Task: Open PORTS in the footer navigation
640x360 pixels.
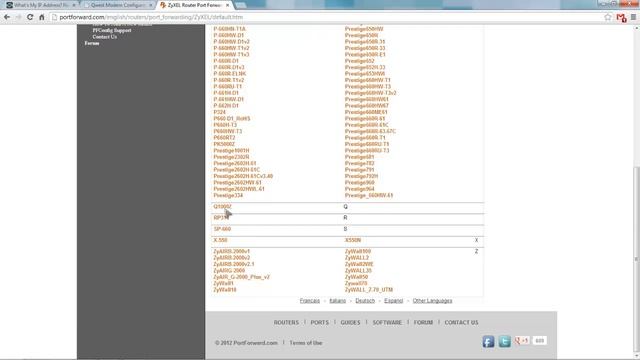Action: click(320, 322)
